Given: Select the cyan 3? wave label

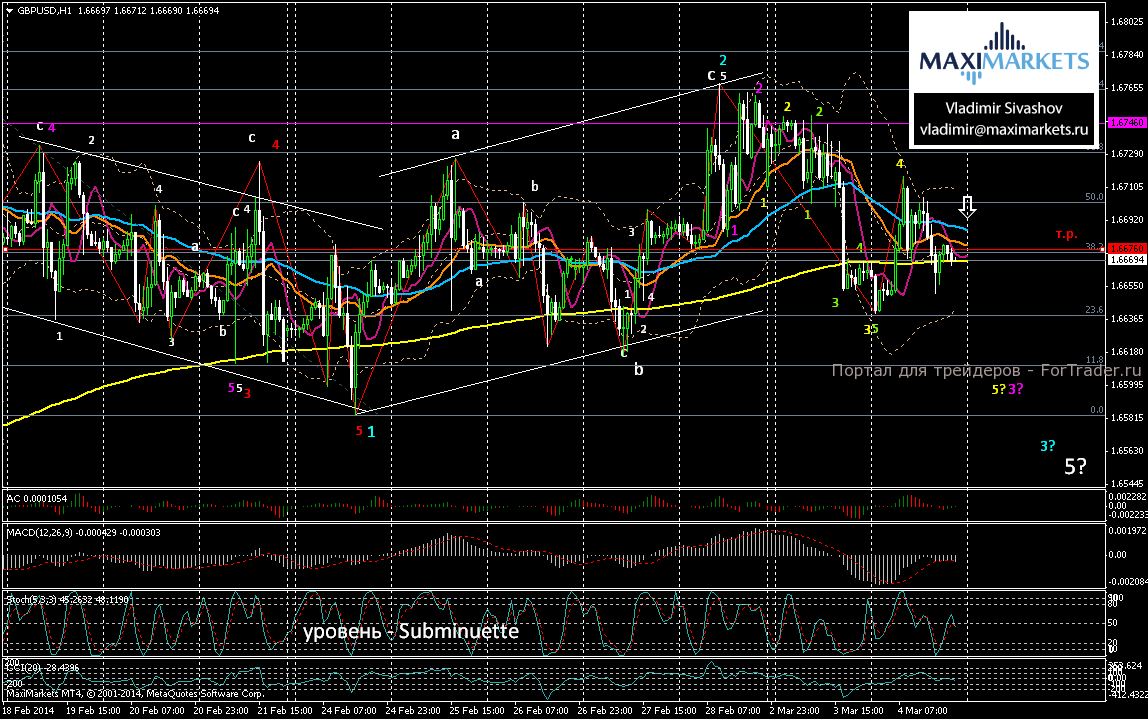Looking at the screenshot, I should point(1048,446).
